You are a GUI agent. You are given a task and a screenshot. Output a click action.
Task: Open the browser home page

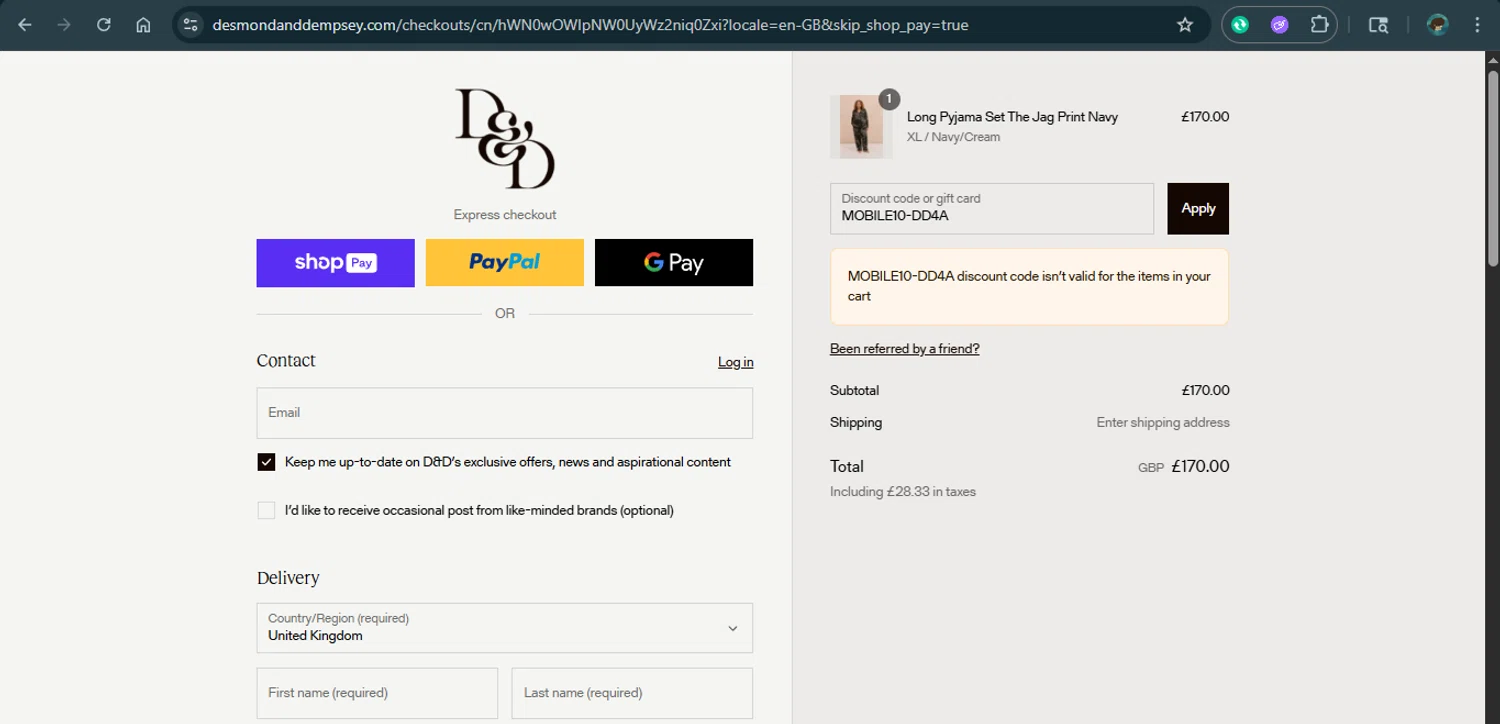click(143, 25)
